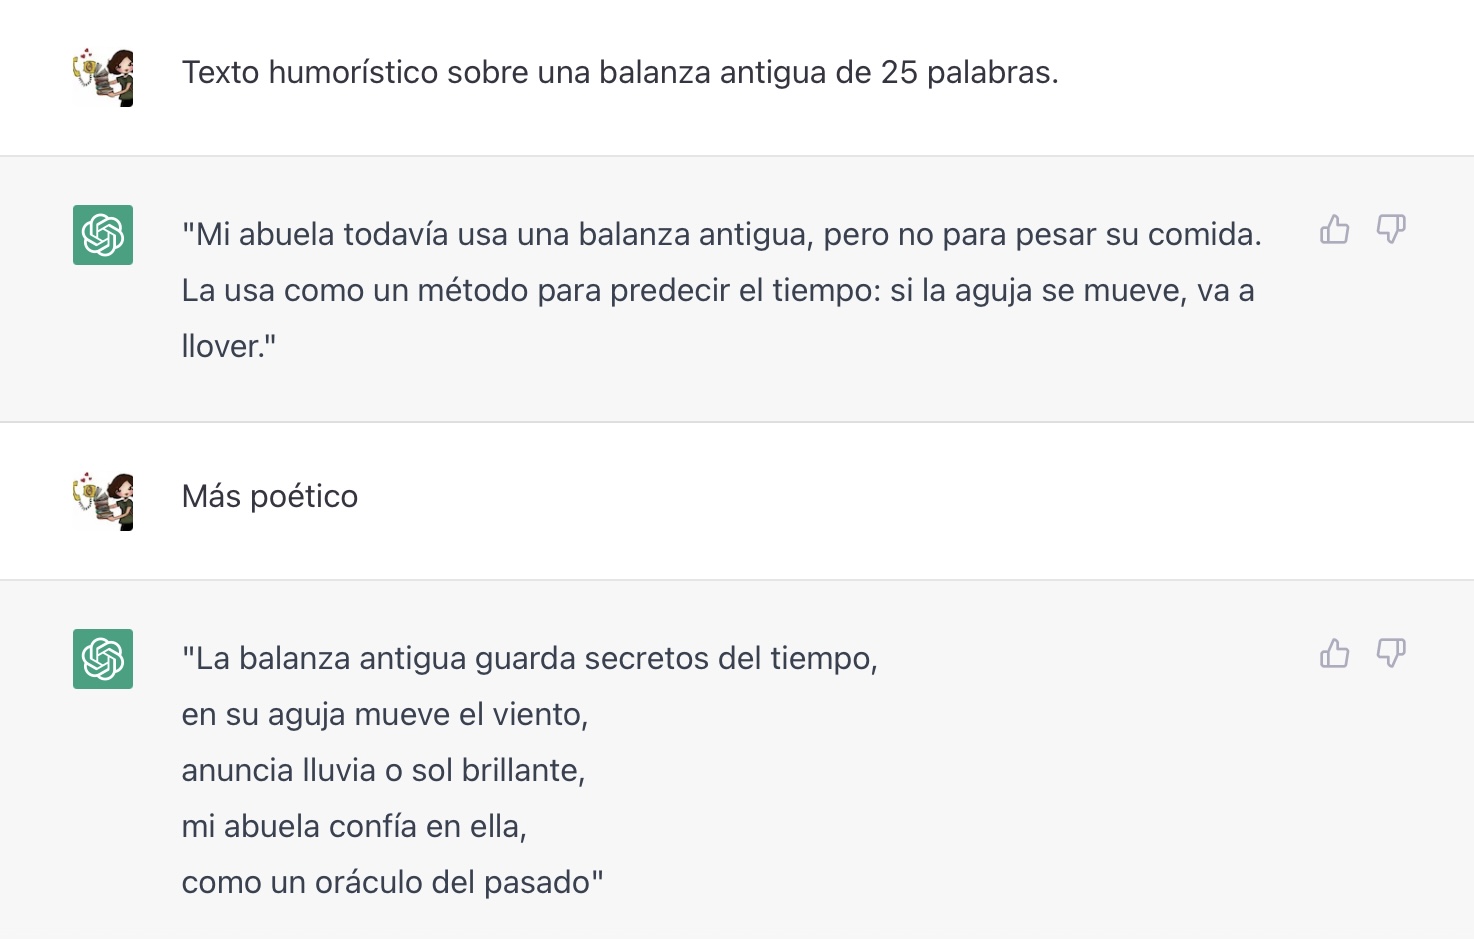Click the poem line 'como un oráculo del pasado'
1474x939 pixels.
392,883
